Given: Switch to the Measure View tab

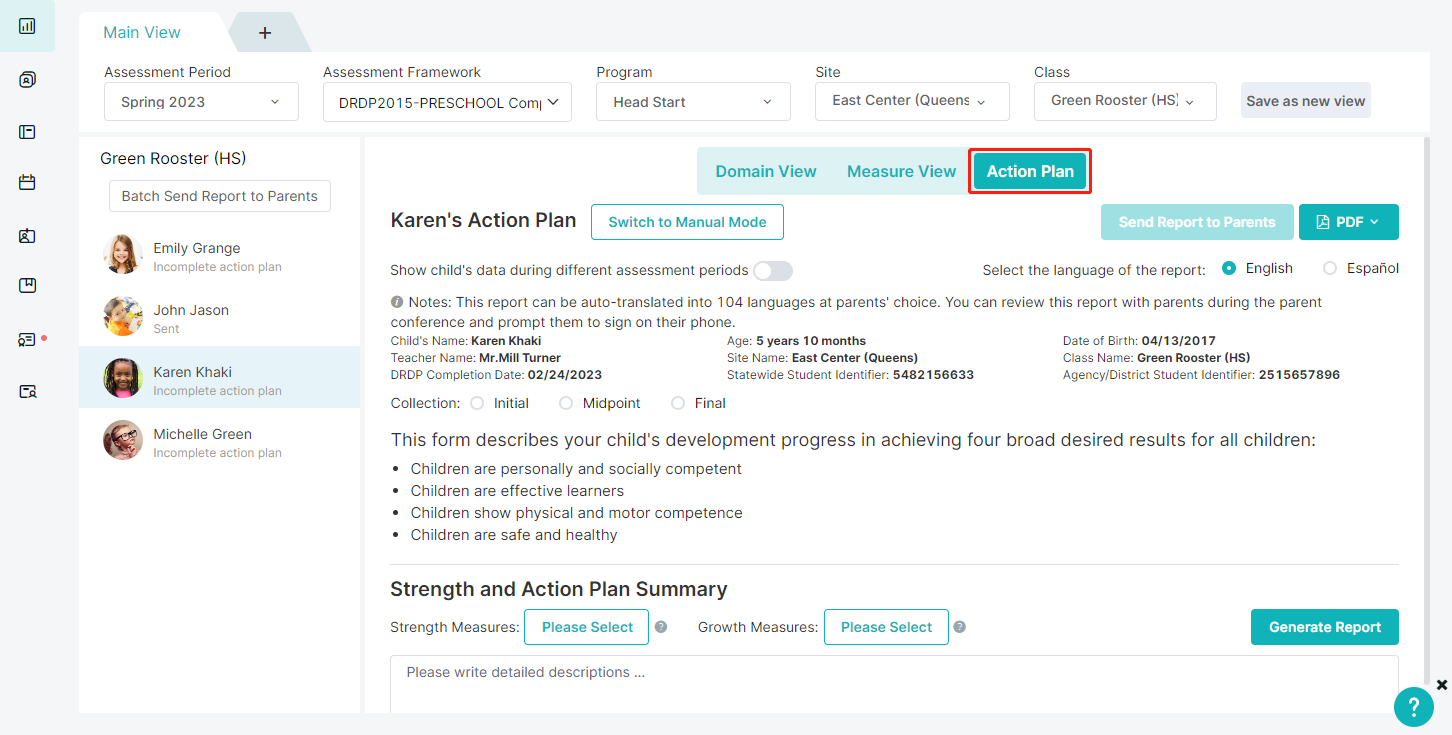Looking at the screenshot, I should pos(901,171).
